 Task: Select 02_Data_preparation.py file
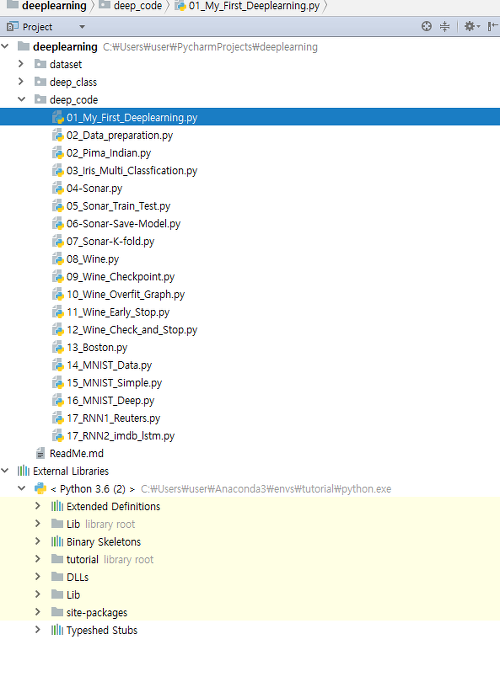pyautogui.click(x=120, y=135)
